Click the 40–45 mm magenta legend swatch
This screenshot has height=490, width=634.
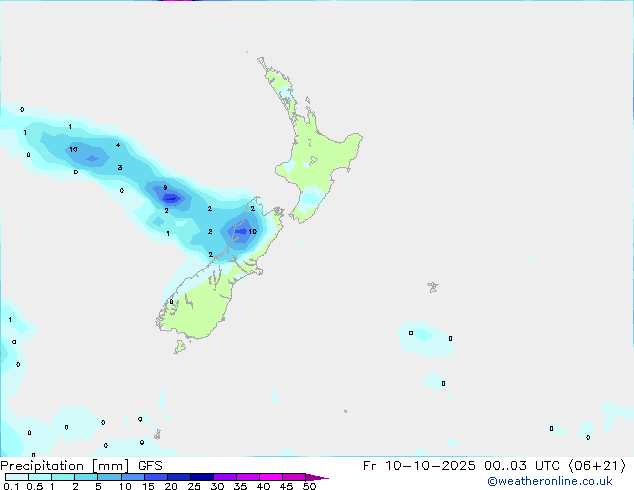click(271, 477)
